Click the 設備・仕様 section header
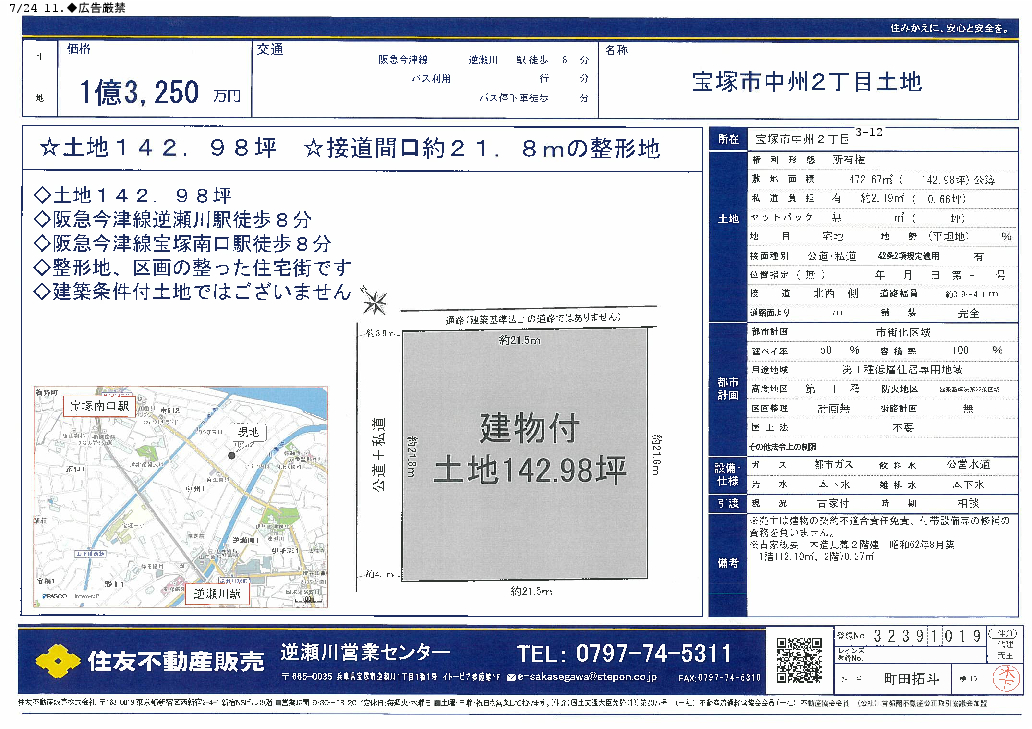The width and height of the screenshot is (1032, 729). 727,473
